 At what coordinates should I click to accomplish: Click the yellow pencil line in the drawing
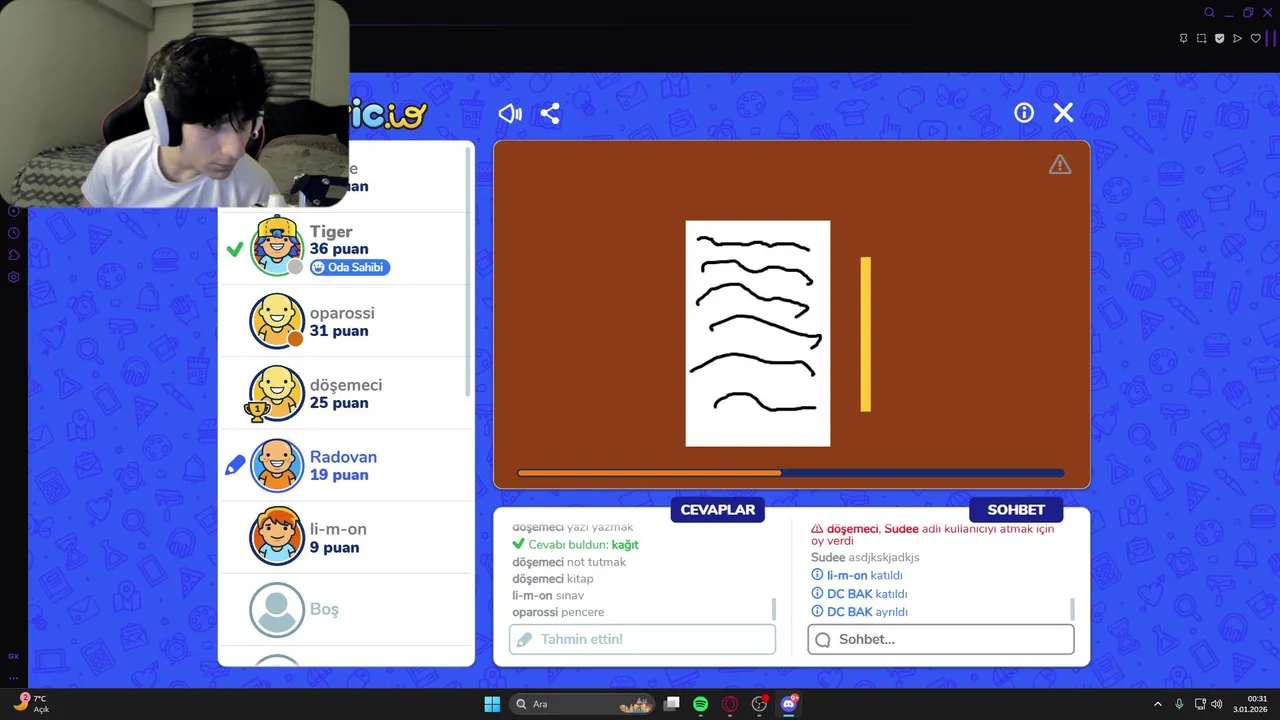866,334
